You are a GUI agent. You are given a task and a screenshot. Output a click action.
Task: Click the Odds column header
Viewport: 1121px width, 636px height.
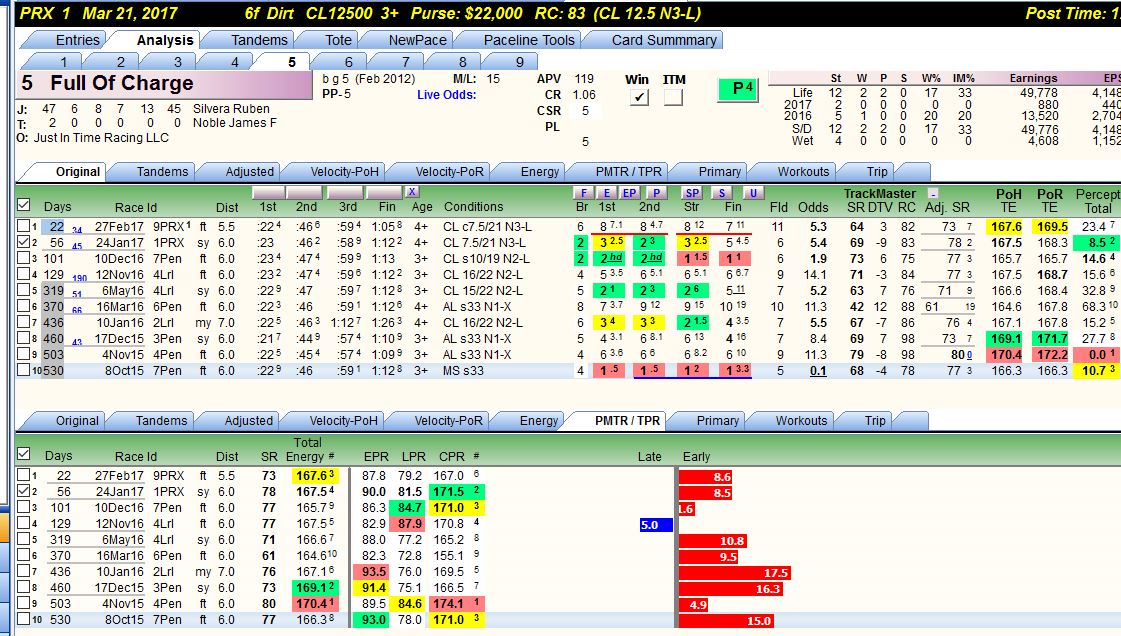click(813, 207)
